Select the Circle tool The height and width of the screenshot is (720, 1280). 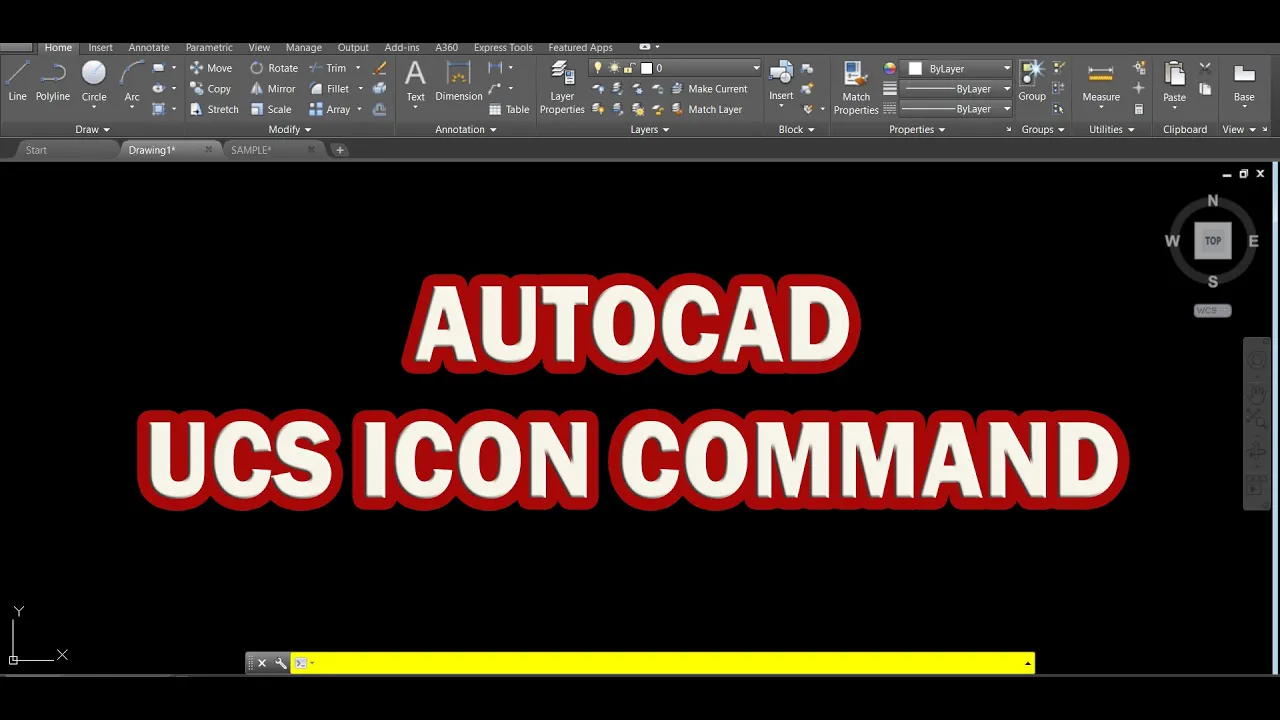tap(94, 80)
